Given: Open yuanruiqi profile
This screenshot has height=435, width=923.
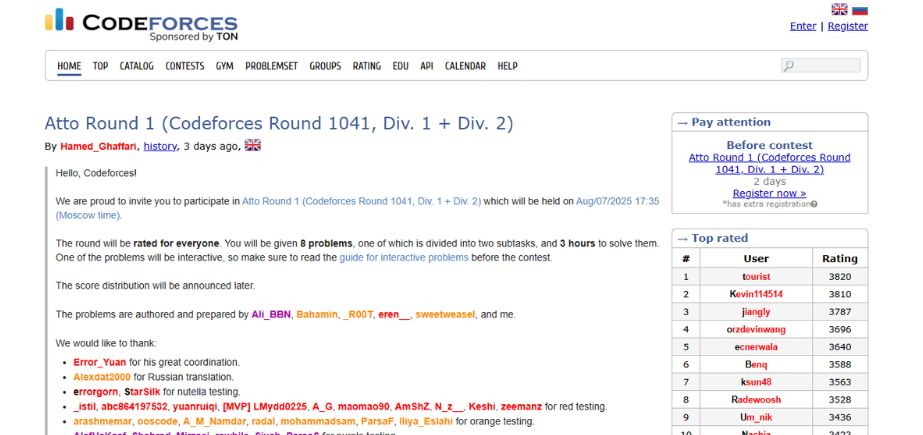Looking at the screenshot, I should click(x=197, y=406).
